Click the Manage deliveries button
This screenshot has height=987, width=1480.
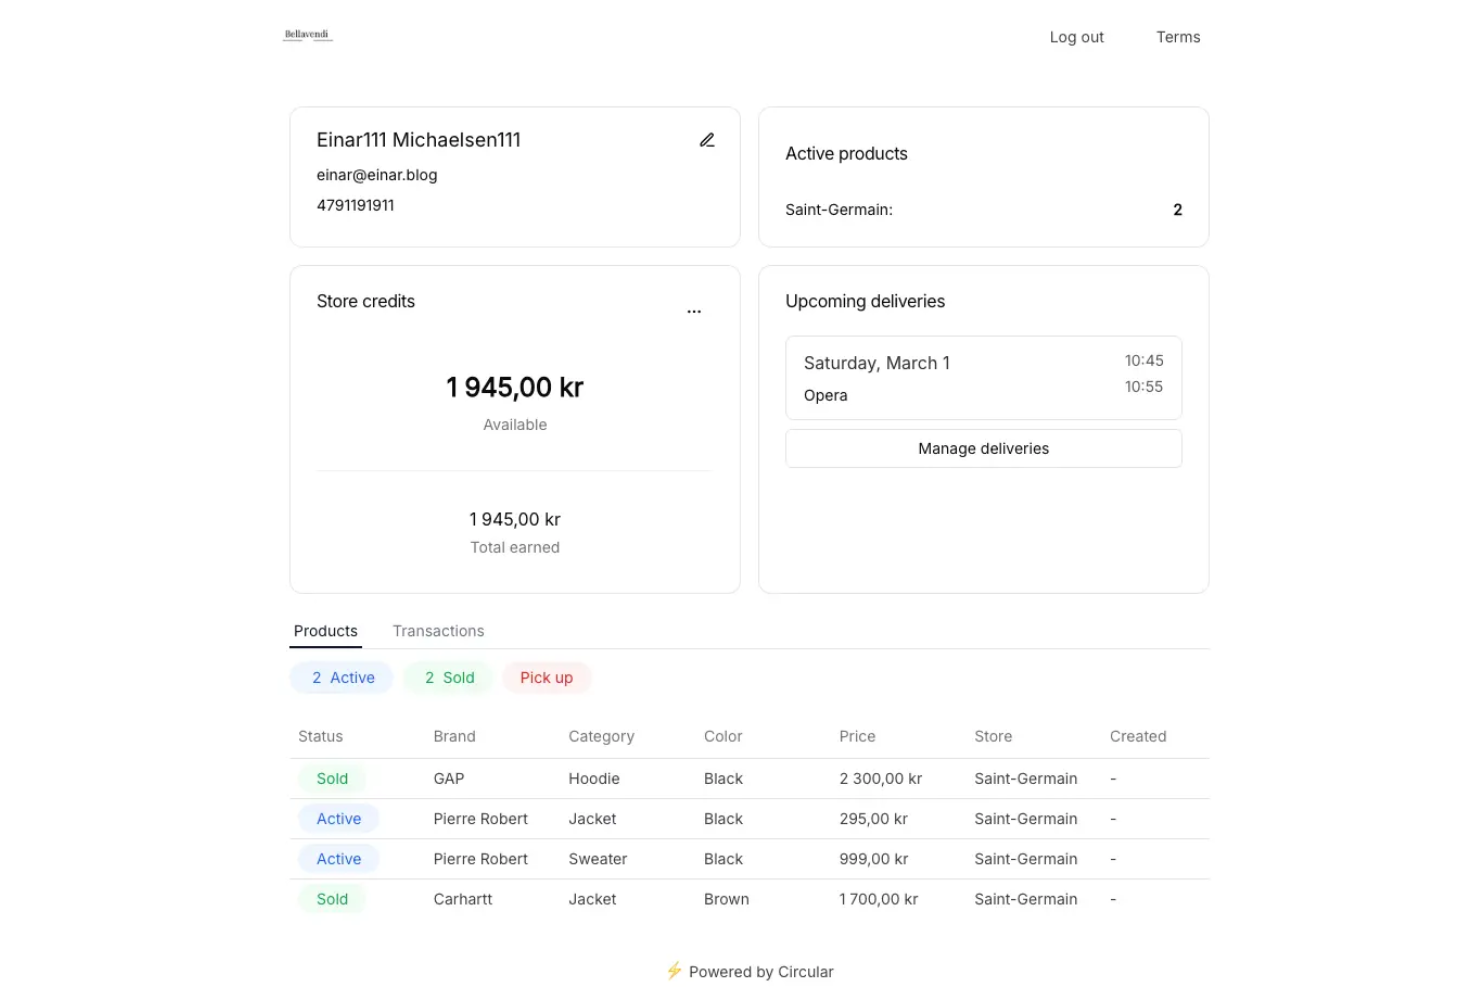pos(983,448)
